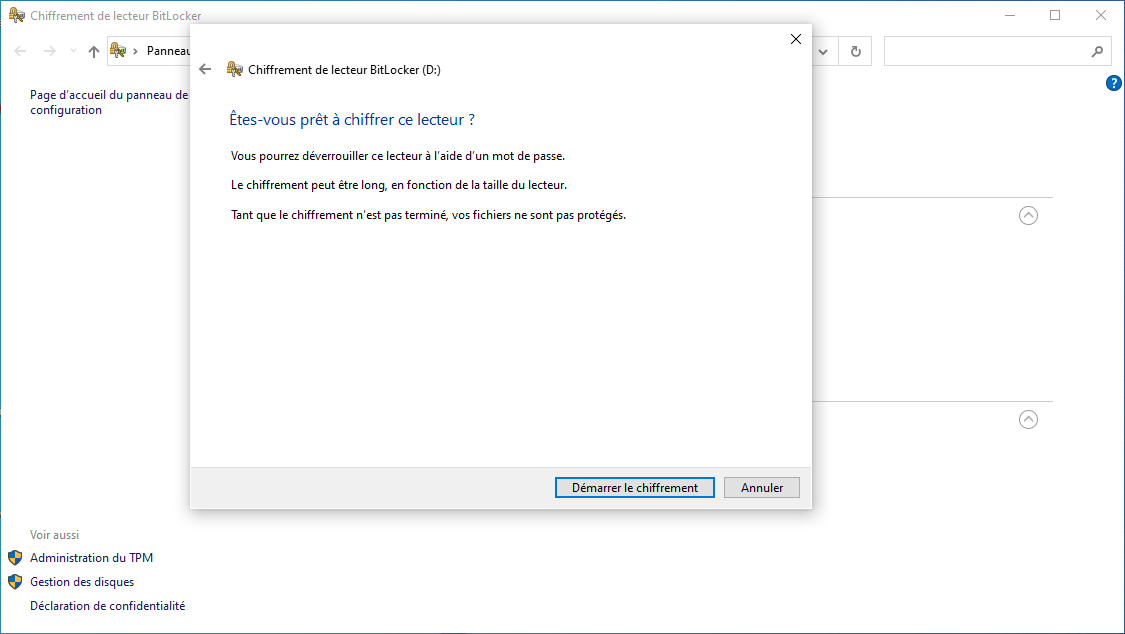This screenshot has height=634, width=1125.
Task: Open the address bar history dropdown
Action: (824, 51)
